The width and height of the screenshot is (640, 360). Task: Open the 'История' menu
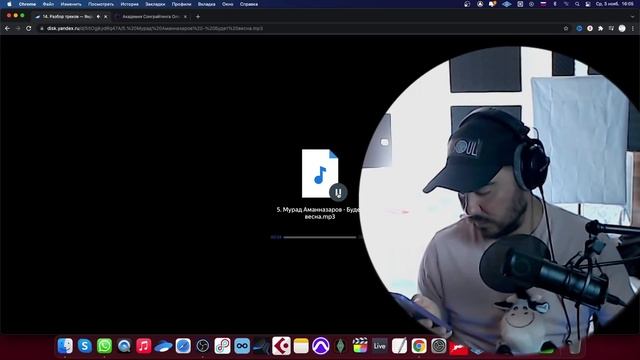tap(129, 4)
